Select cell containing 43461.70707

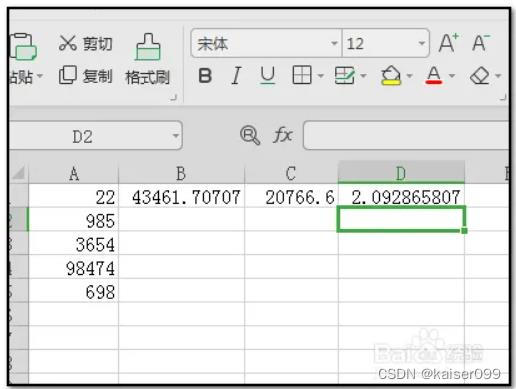[x=181, y=196]
